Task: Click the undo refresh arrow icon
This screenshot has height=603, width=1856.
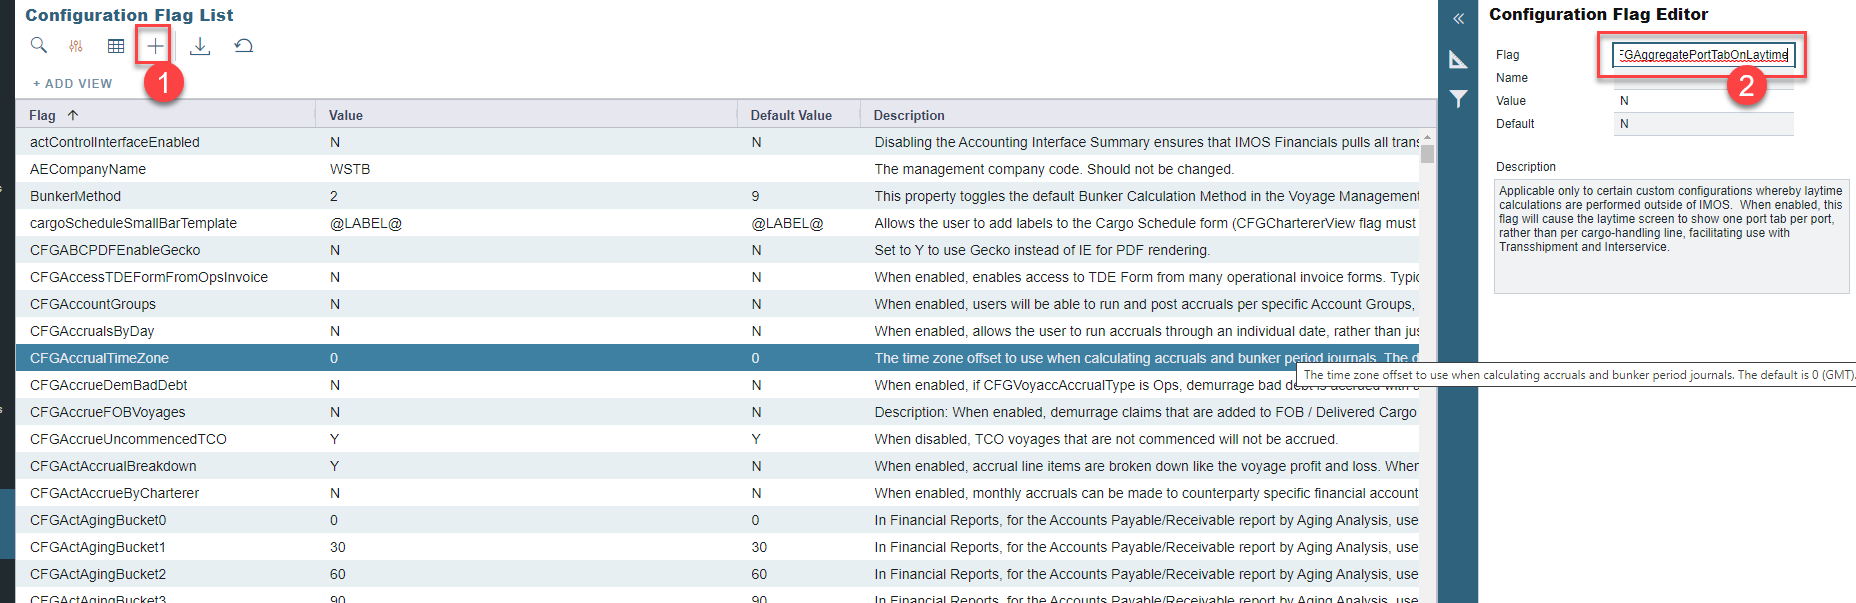Action: tap(243, 46)
